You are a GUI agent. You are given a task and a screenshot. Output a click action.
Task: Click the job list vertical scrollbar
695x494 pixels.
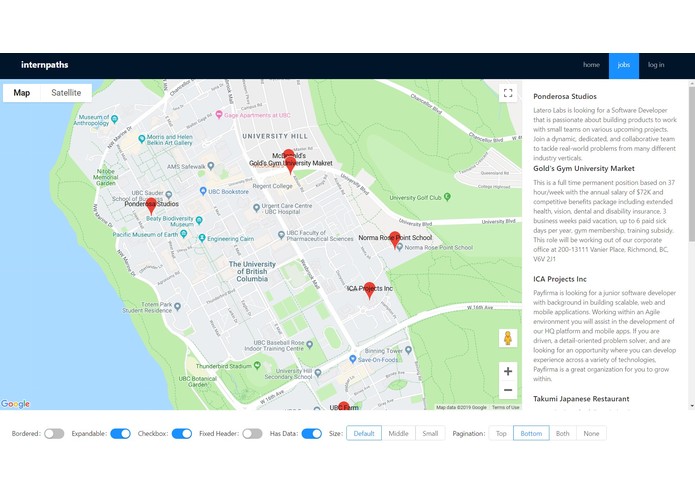[692, 164]
